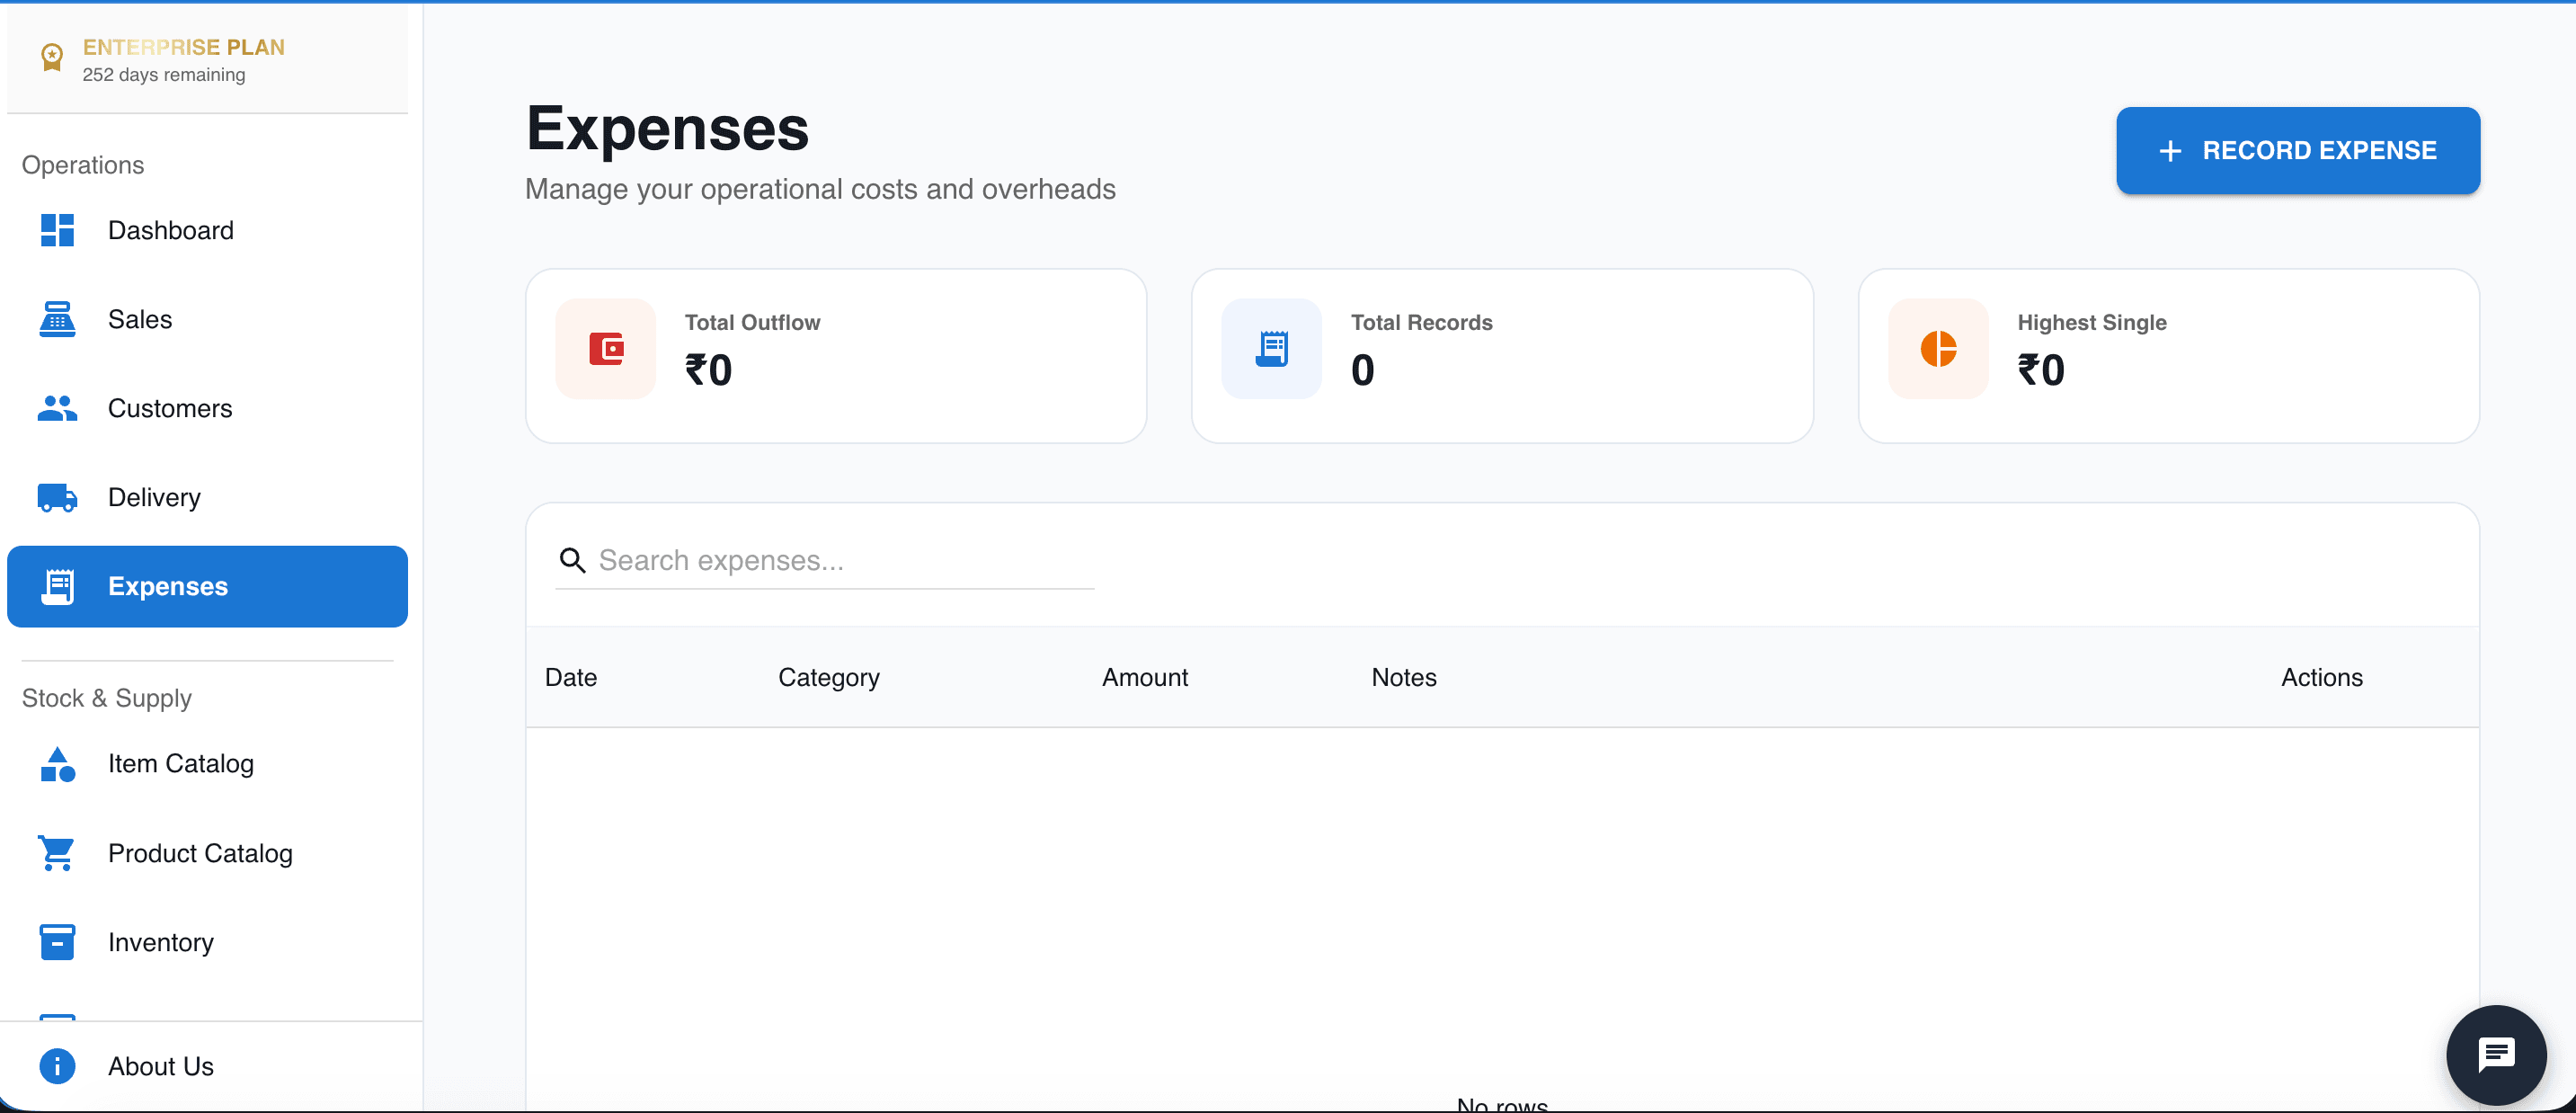Click the About Us info icon
Viewport: 2576px width, 1113px height.
click(57, 1066)
